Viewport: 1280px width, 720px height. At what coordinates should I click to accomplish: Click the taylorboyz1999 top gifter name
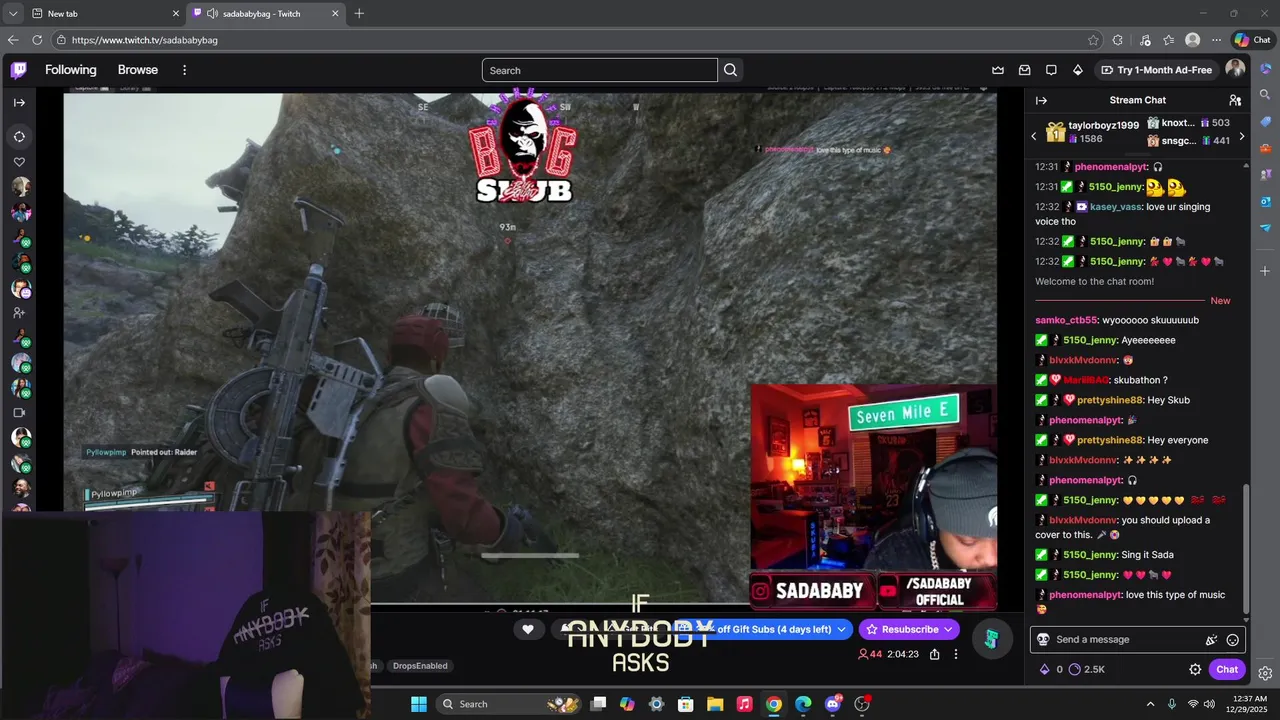click(1104, 125)
